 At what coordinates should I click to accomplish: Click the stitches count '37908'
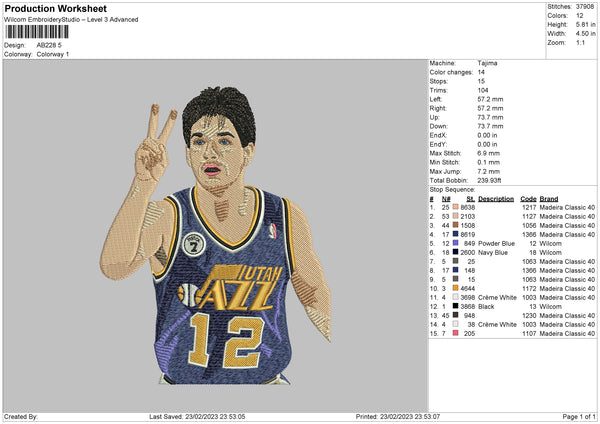pos(585,7)
